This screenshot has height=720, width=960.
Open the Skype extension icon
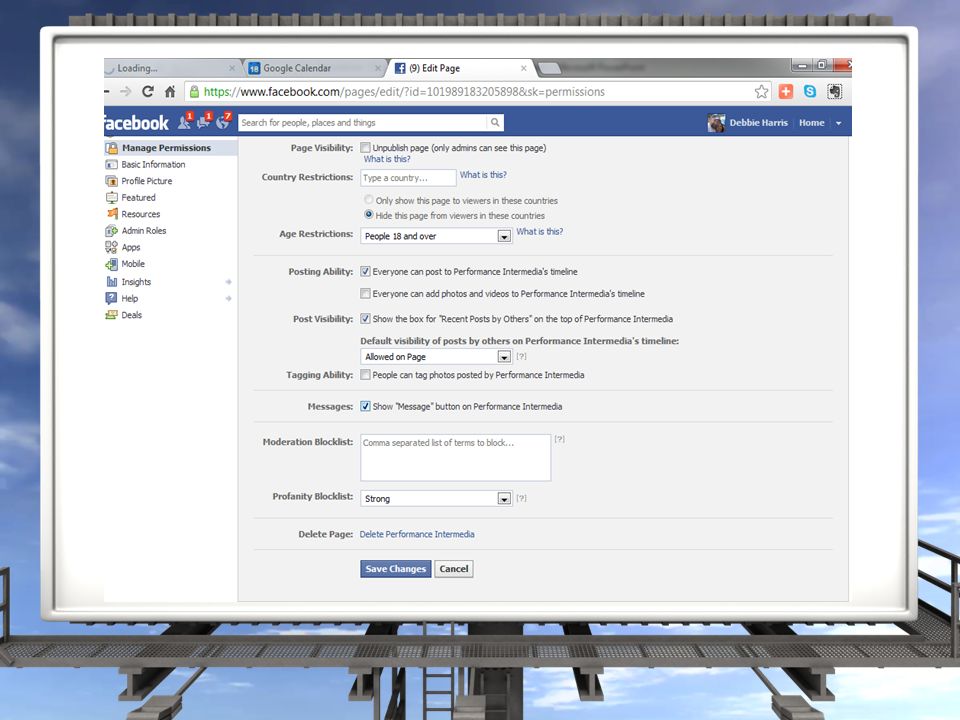[810, 92]
